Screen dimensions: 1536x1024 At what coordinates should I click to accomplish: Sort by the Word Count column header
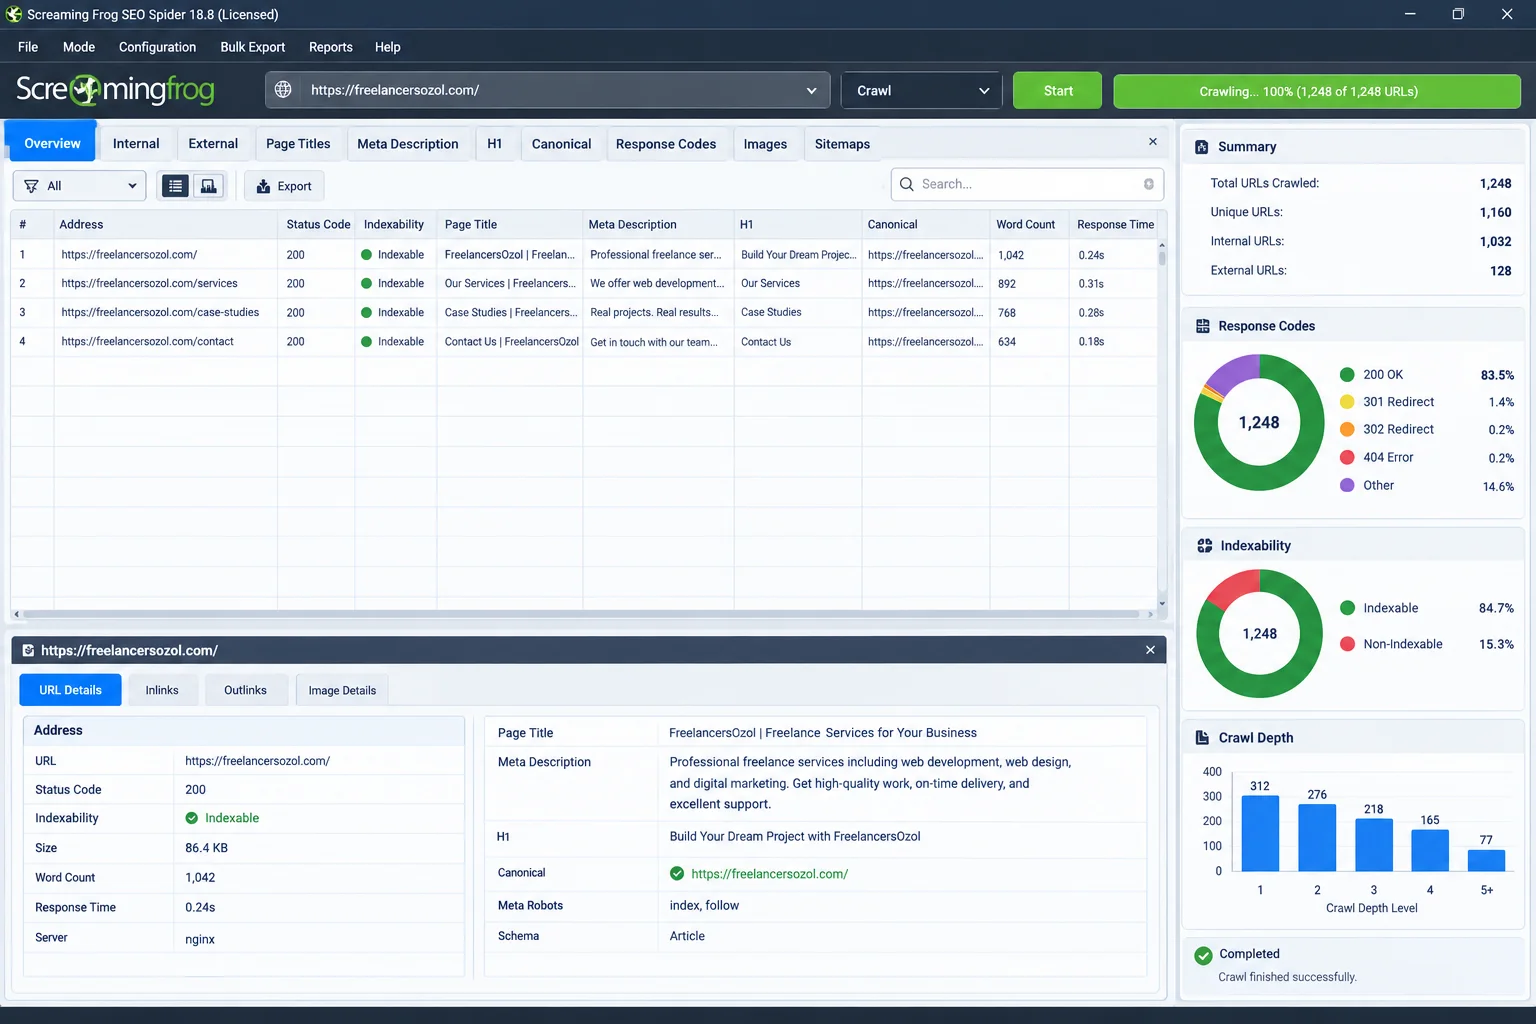tap(1025, 225)
